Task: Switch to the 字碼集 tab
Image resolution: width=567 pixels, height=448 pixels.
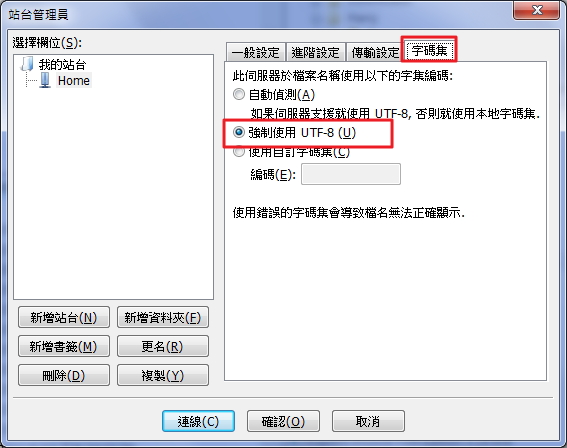Action: (429, 50)
